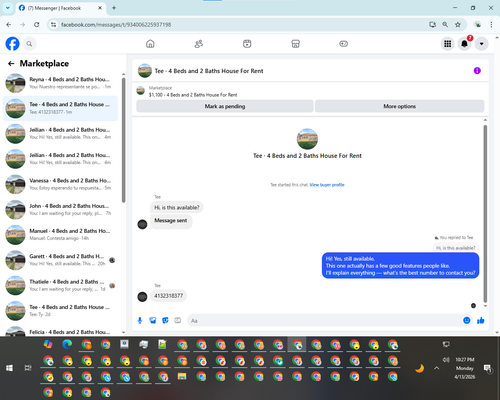Open the Facebook search magnifier

(x=30, y=44)
